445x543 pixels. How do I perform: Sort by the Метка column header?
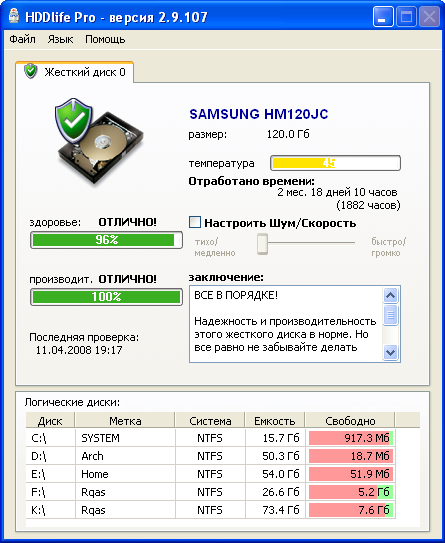[125, 421]
